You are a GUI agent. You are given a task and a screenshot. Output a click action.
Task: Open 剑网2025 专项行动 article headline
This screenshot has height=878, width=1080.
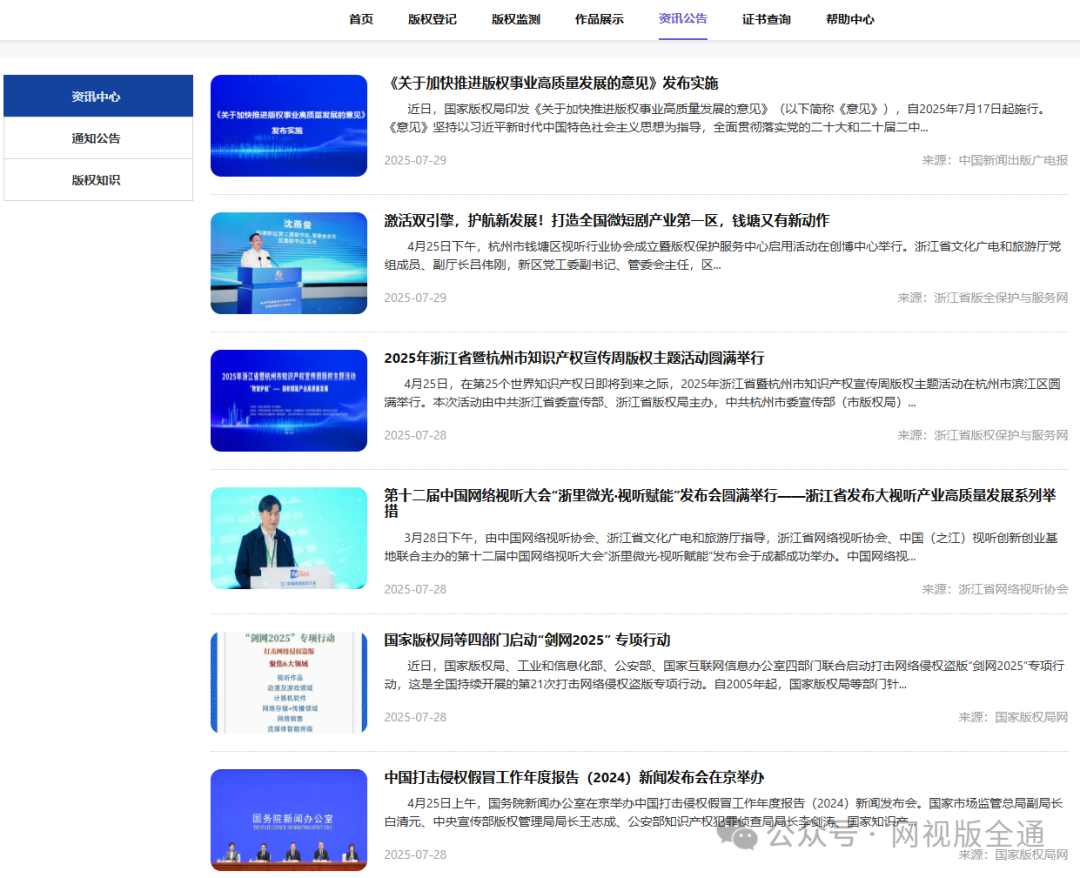click(527, 640)
